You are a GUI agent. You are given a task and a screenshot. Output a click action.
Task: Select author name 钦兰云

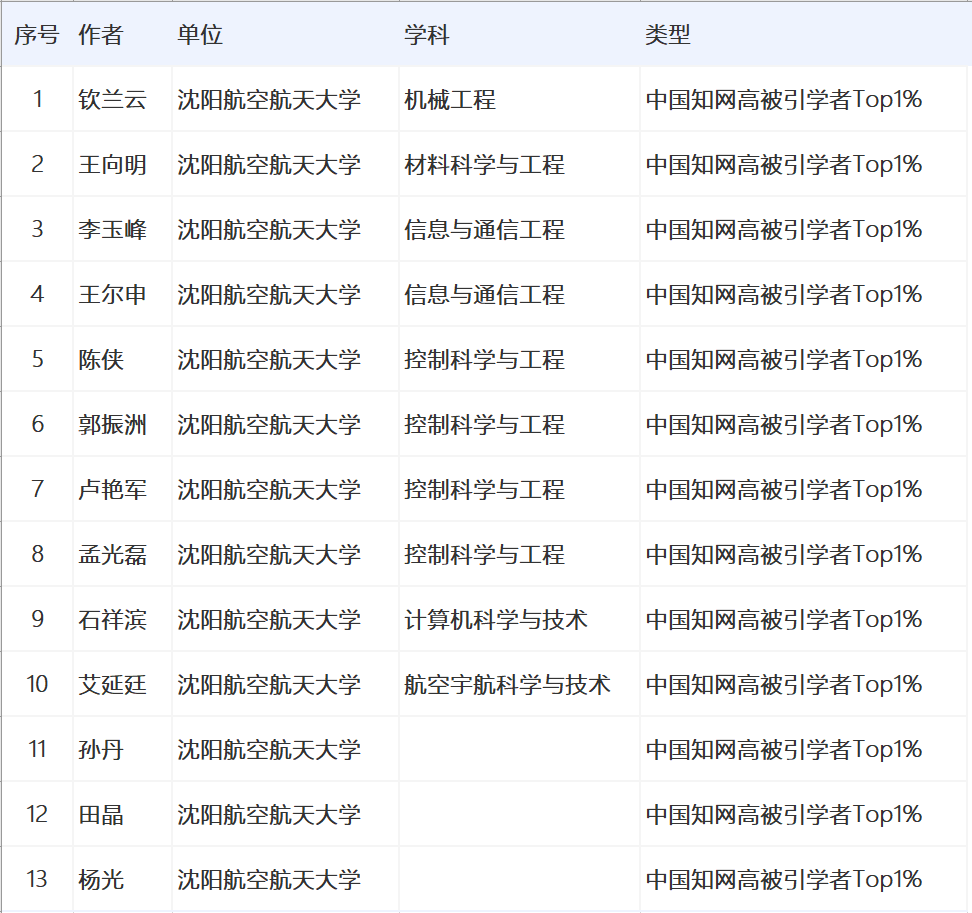(x=112, y=100)
